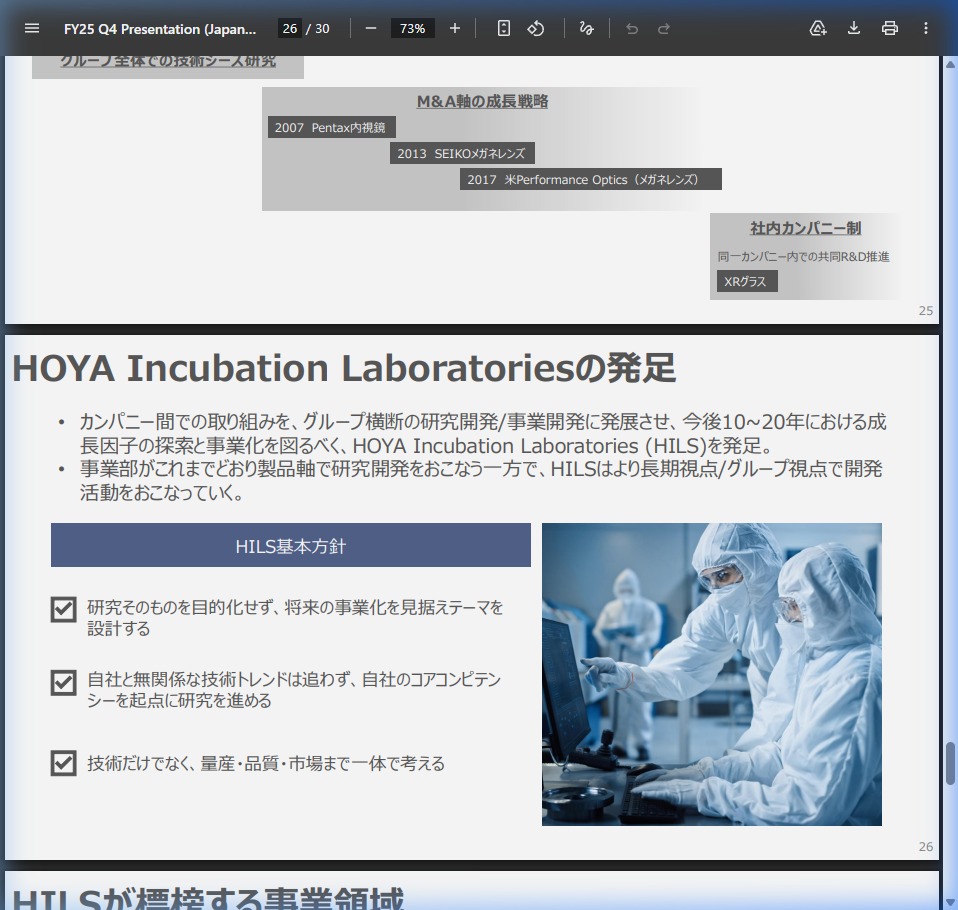
Task: Click the bullet starting カンパニー間での取り組みを
Action: tap(483, 433)
